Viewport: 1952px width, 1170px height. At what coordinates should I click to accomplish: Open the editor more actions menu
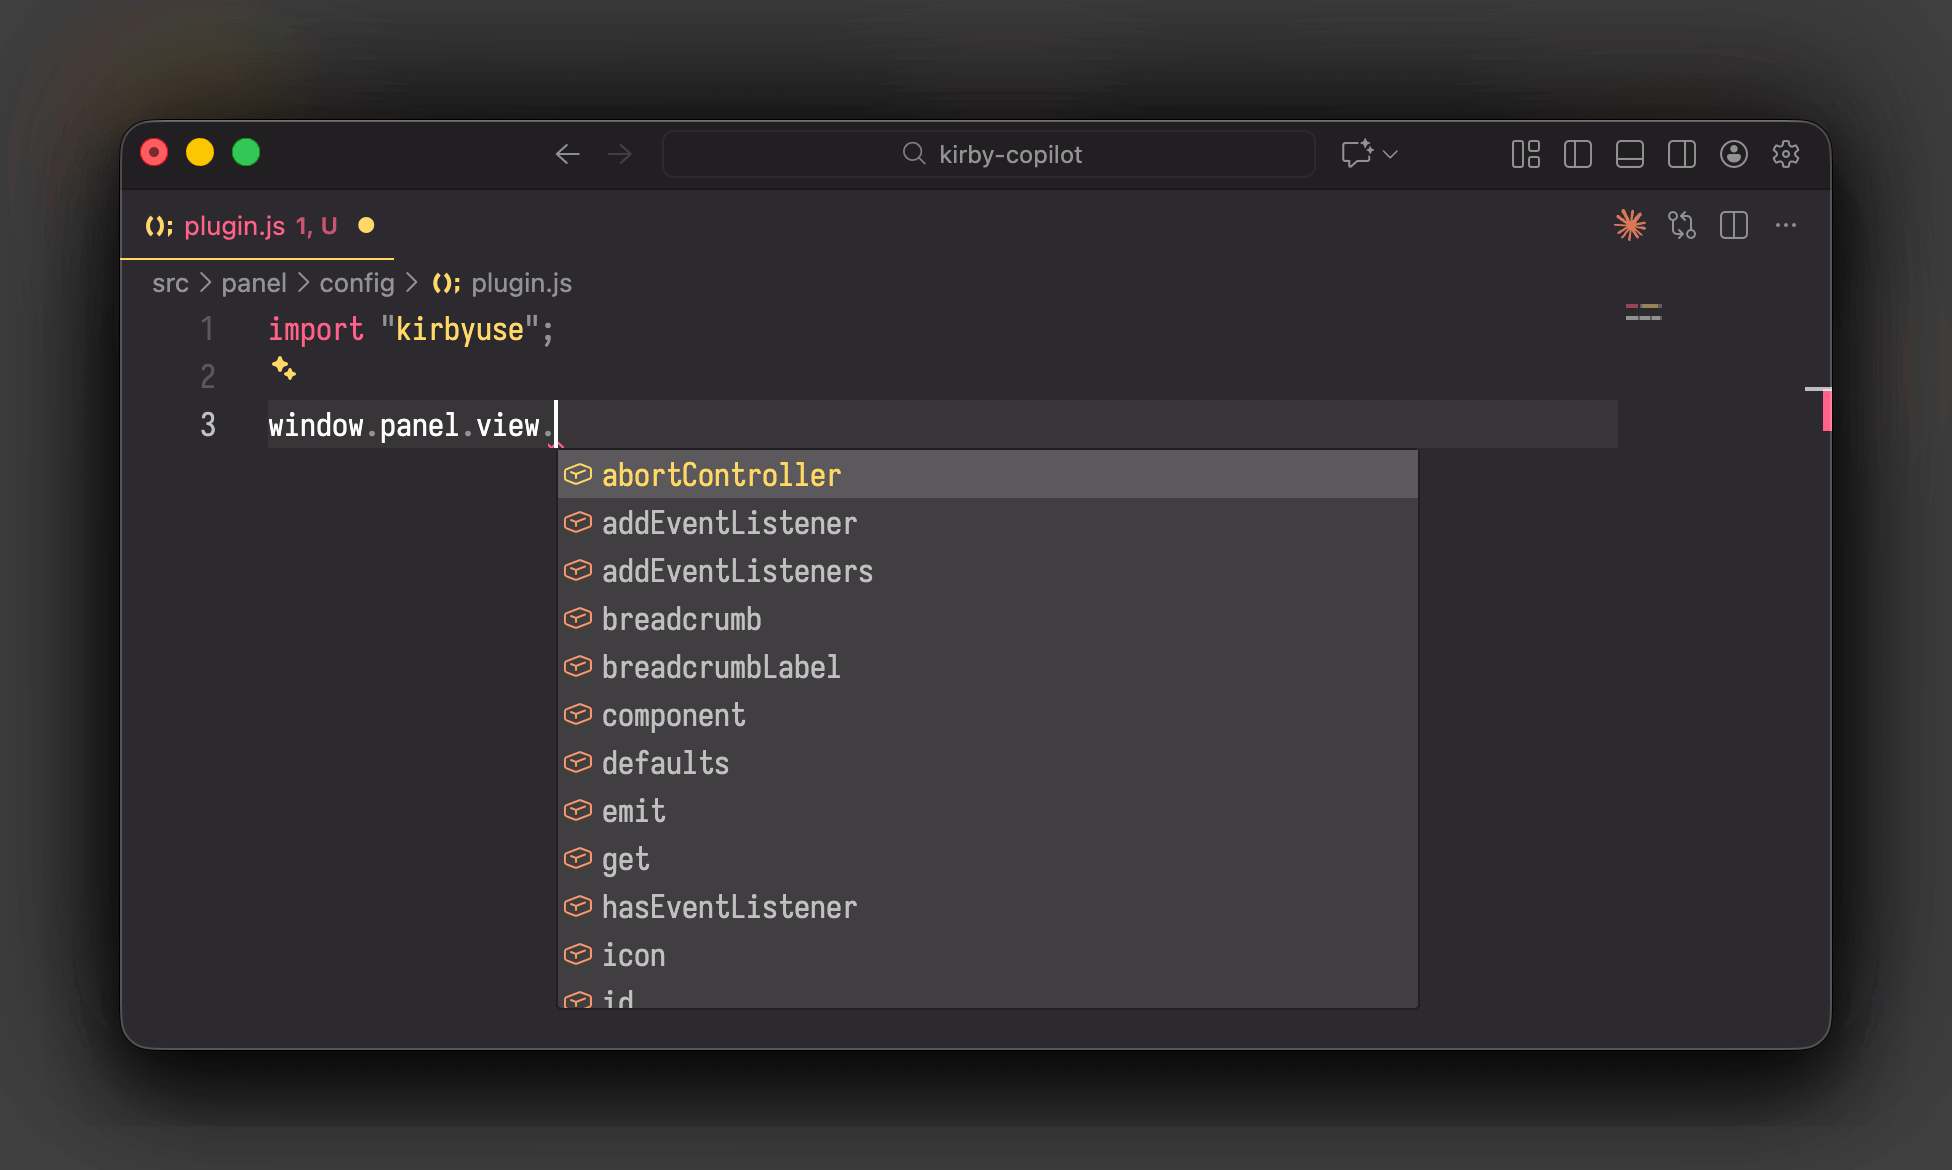coord(1786,225)
